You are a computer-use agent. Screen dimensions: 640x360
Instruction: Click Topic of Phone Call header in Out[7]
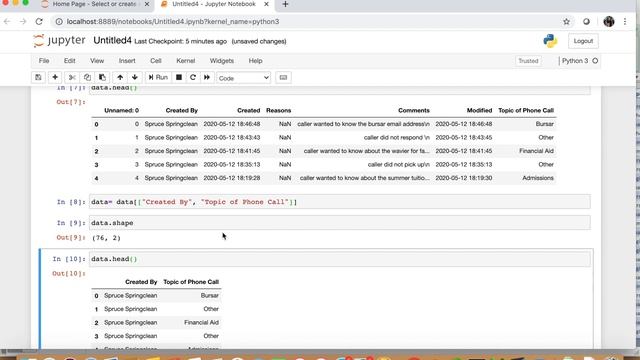526,110
